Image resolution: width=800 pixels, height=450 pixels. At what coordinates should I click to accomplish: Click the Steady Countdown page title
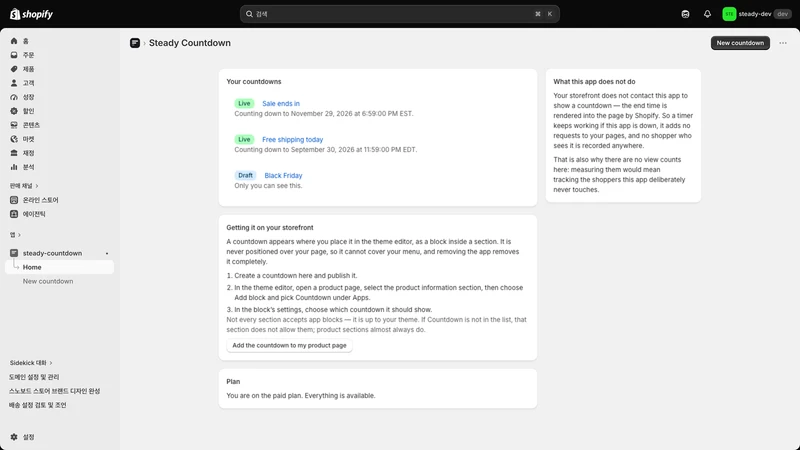190,43
